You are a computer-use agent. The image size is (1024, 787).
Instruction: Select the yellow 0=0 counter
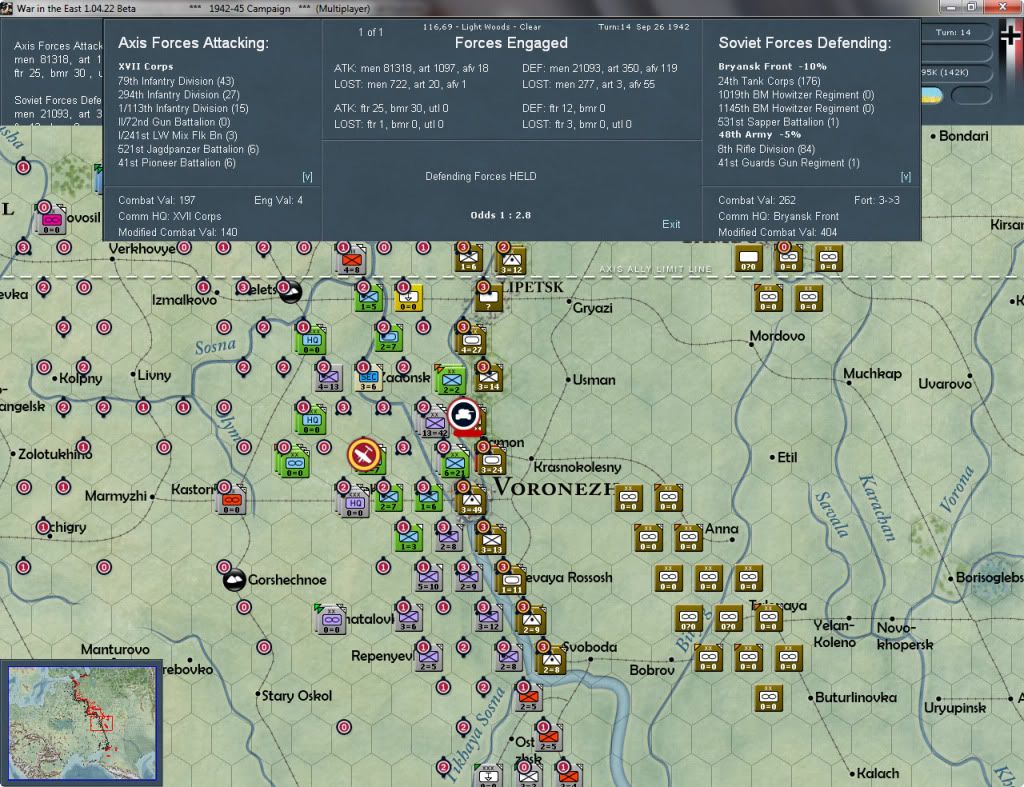click(409, 298)
